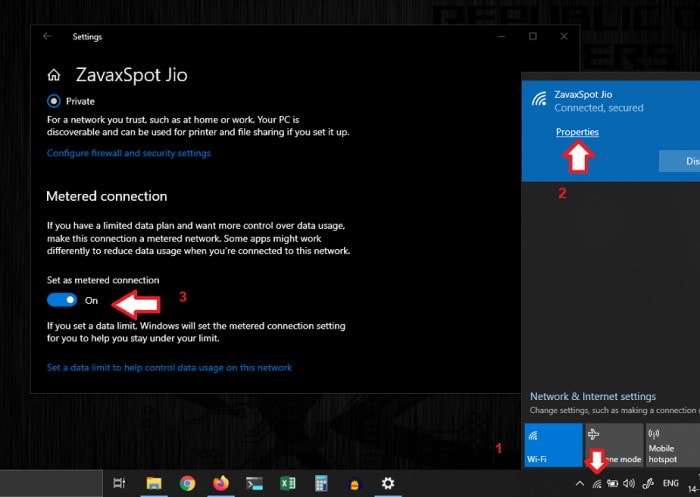Click the Disconnect button in flyout

pos(679,161)
